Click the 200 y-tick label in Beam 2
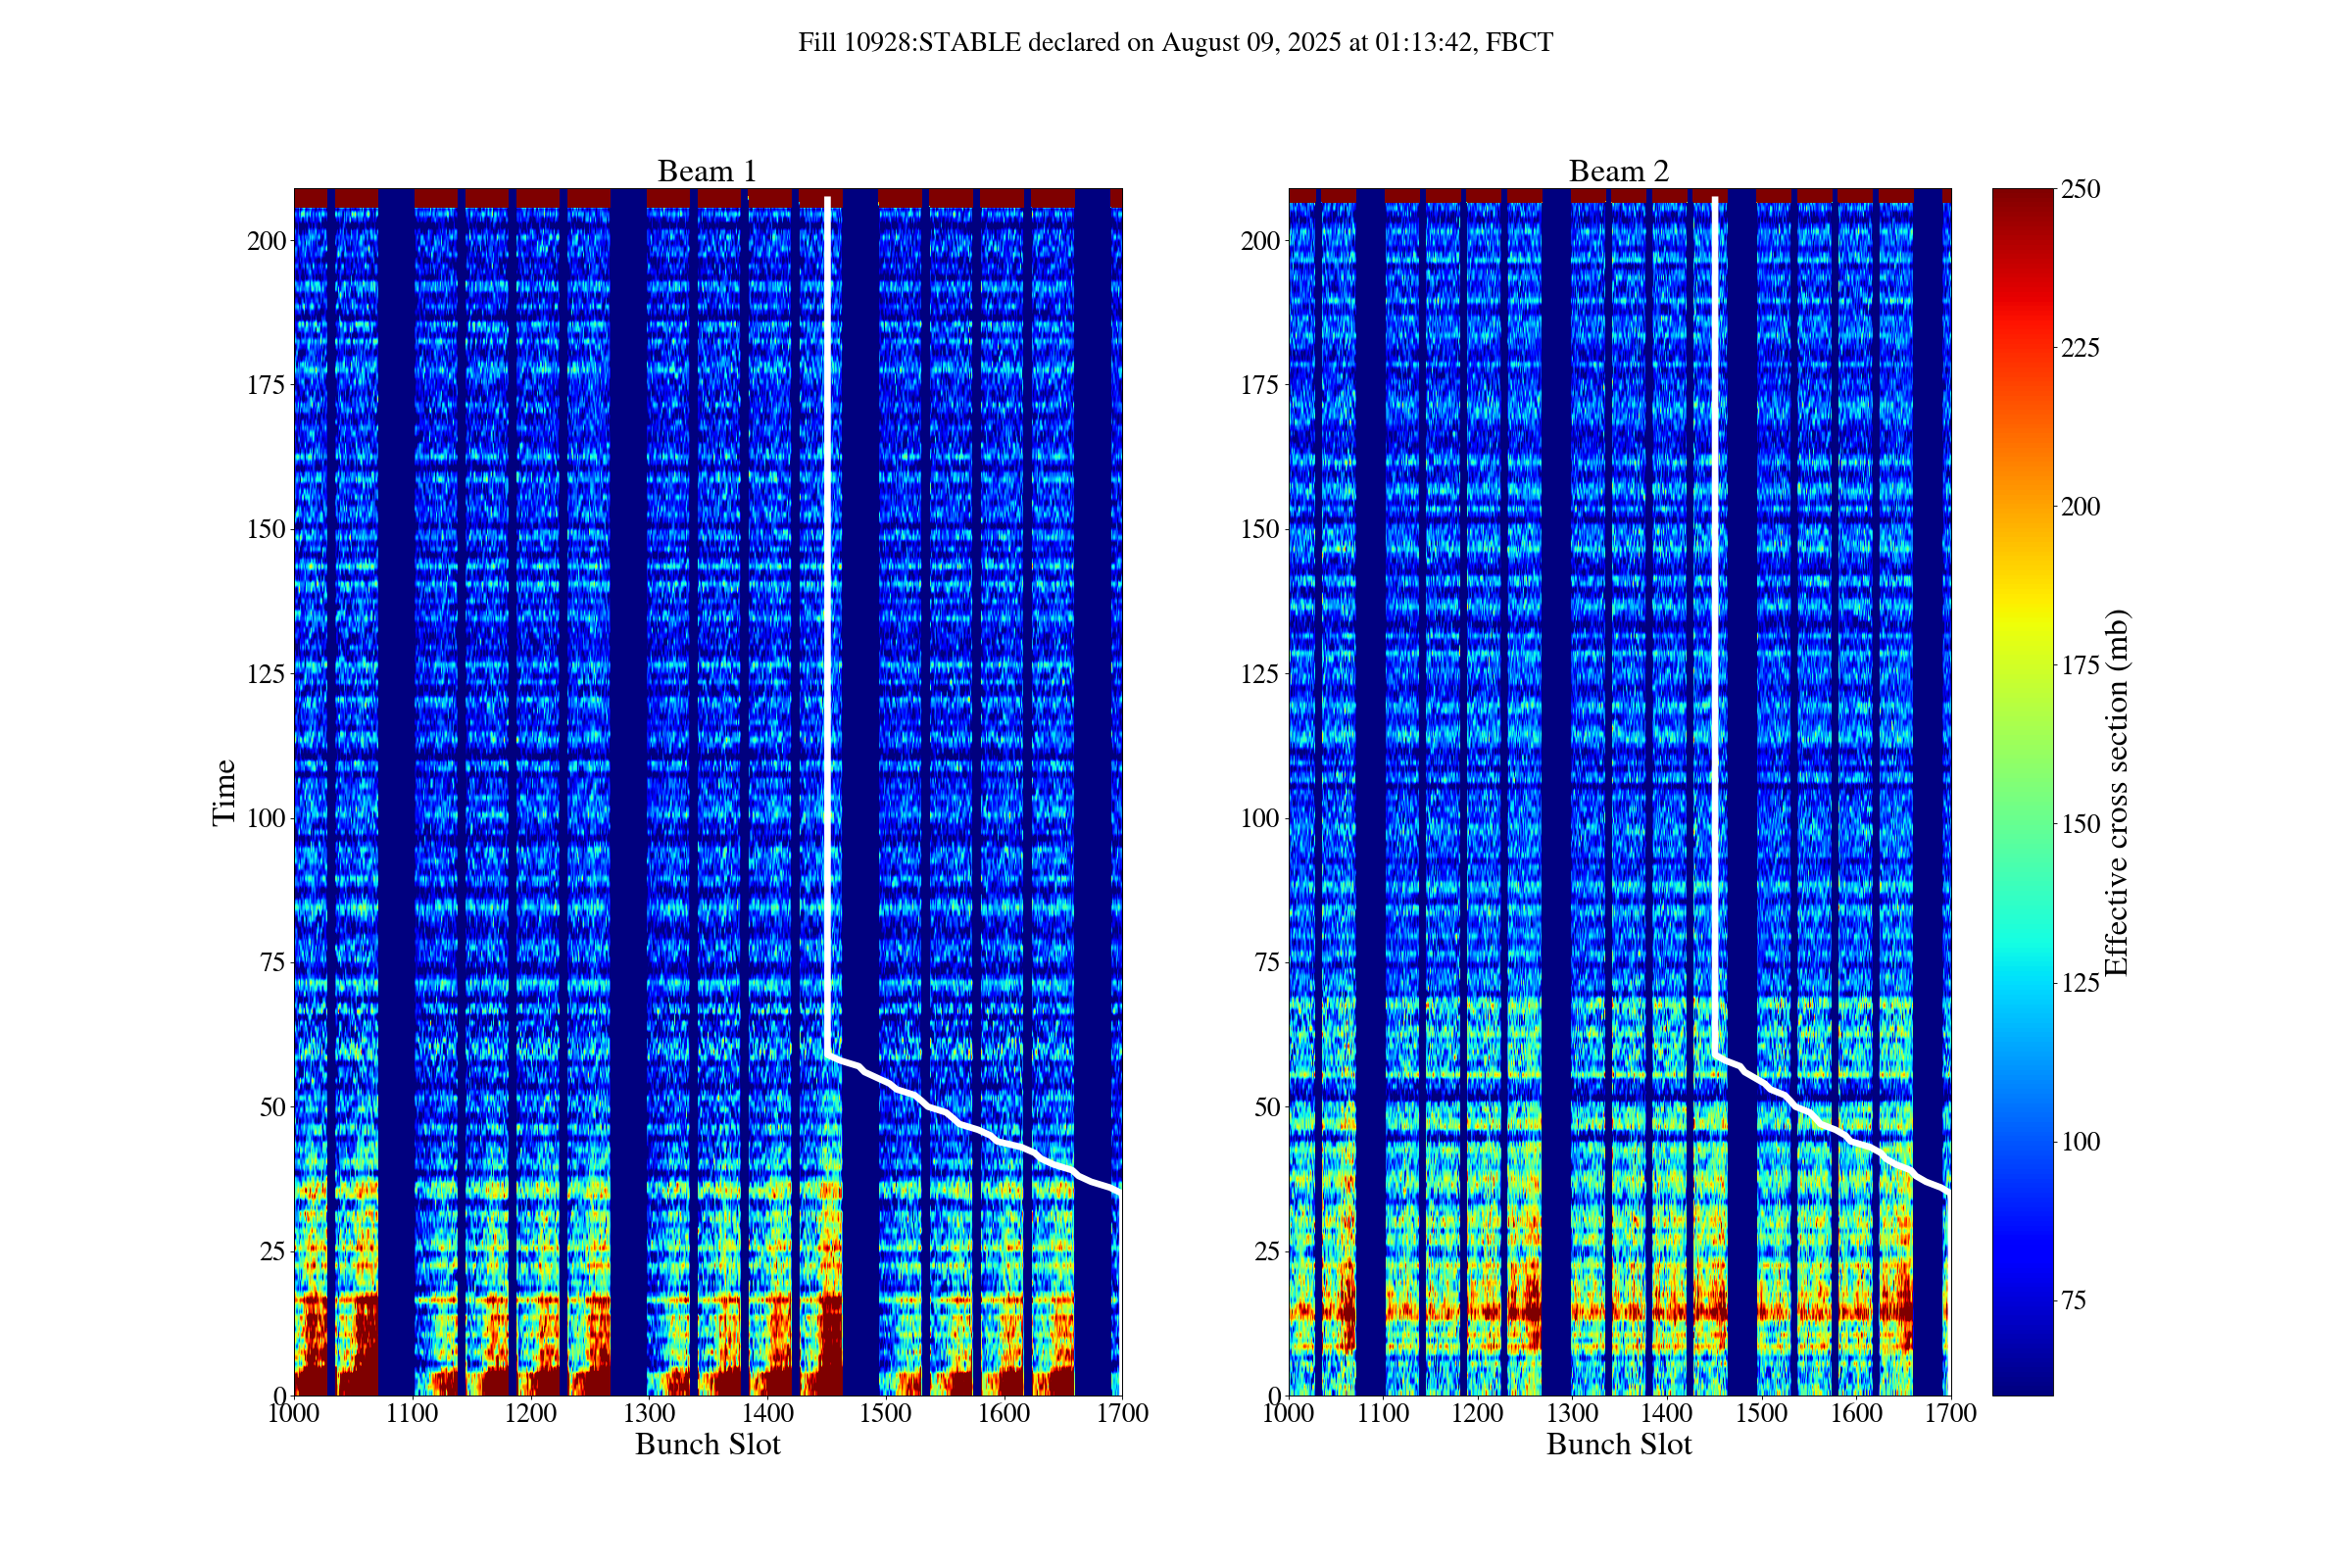 coord(1259,241)
